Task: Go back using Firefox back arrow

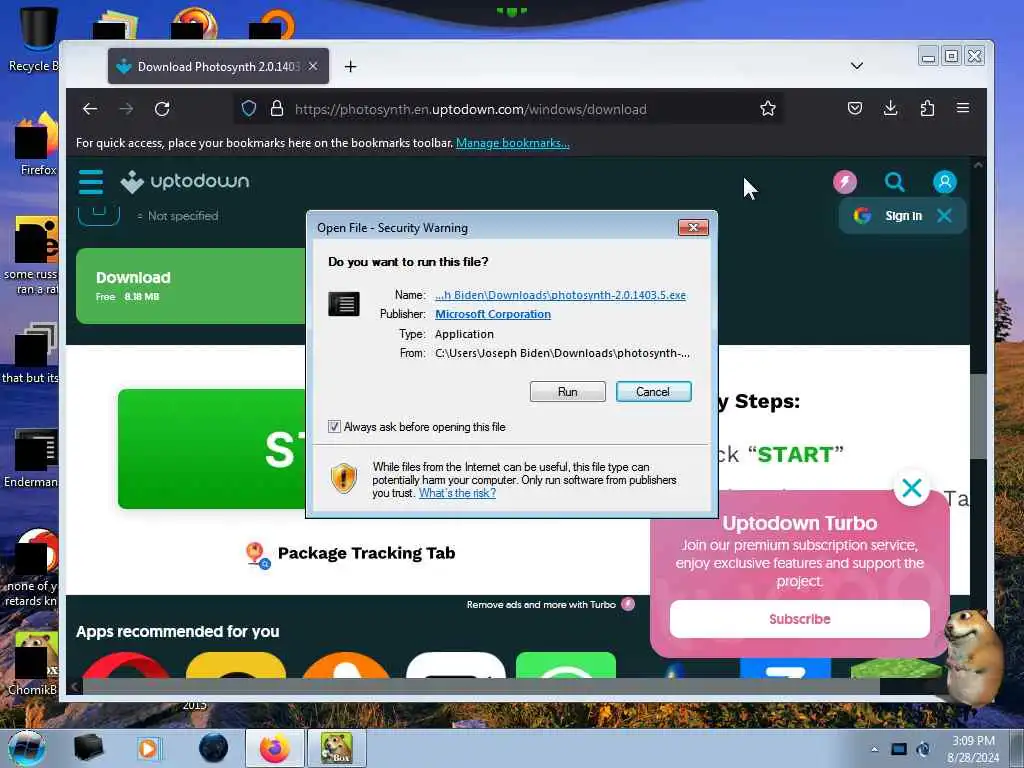Action: pos(90,109)
